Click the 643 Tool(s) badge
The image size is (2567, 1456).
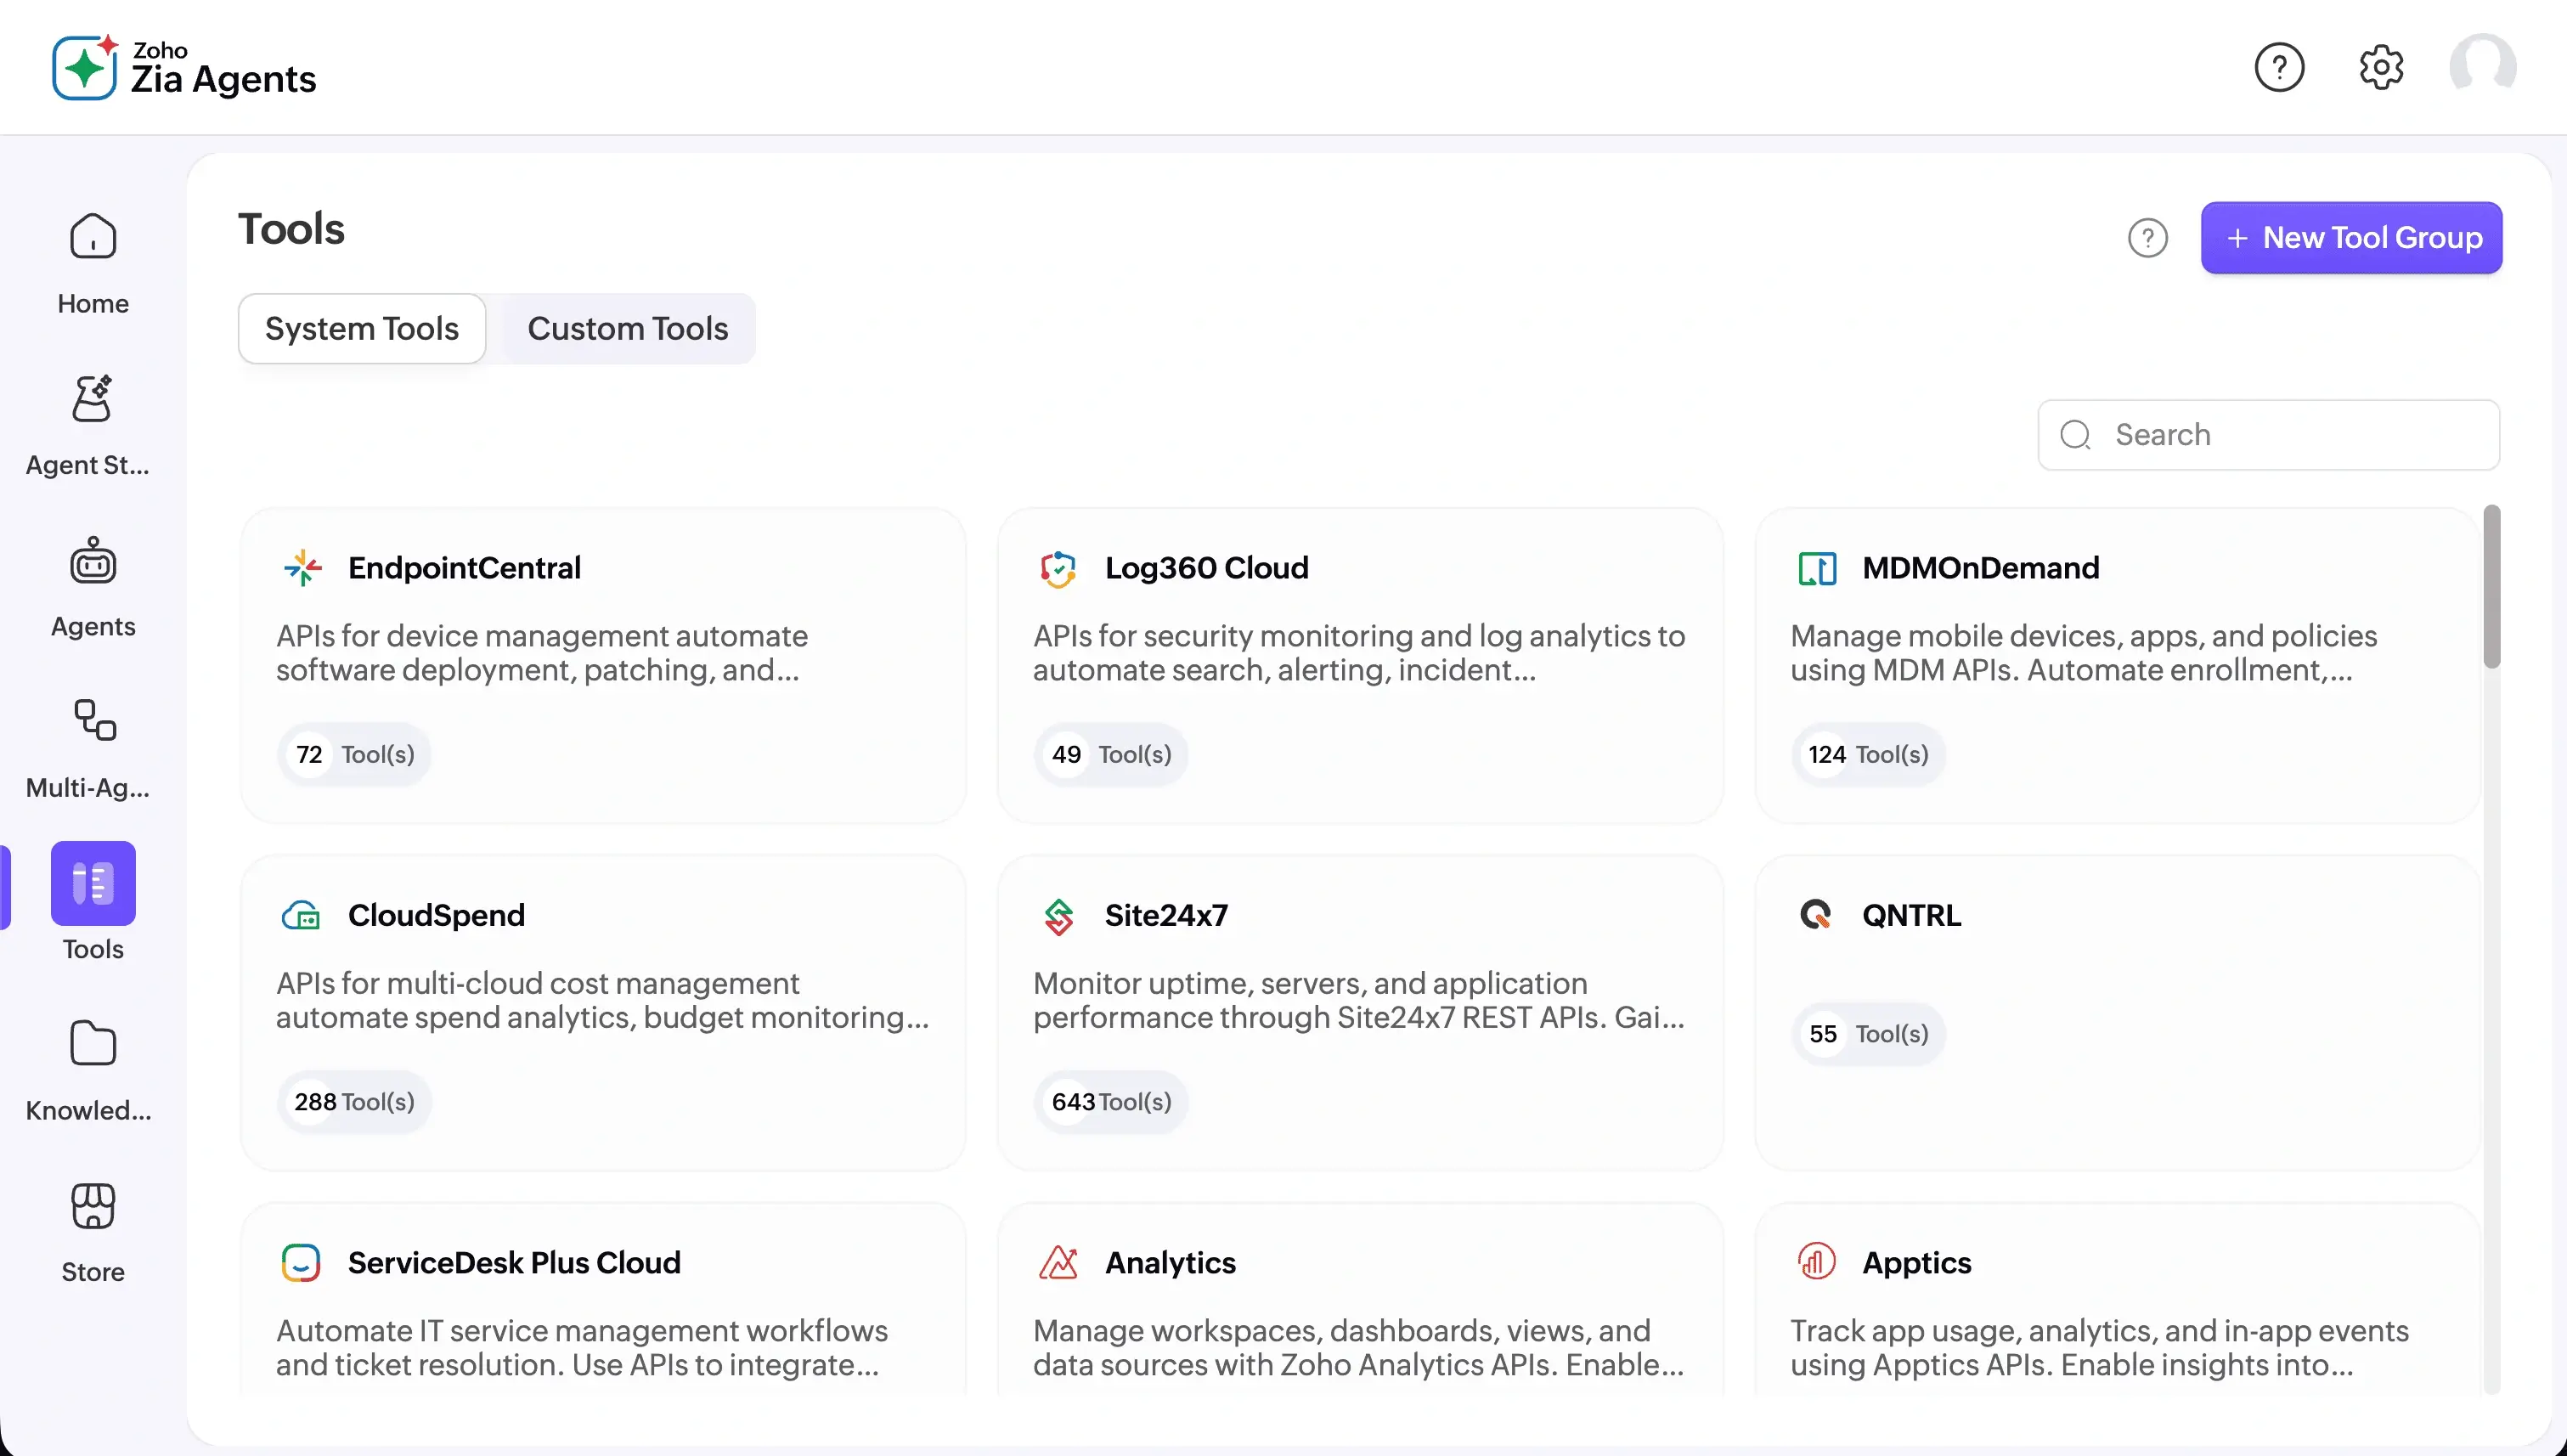[x=1111, y=1101]
